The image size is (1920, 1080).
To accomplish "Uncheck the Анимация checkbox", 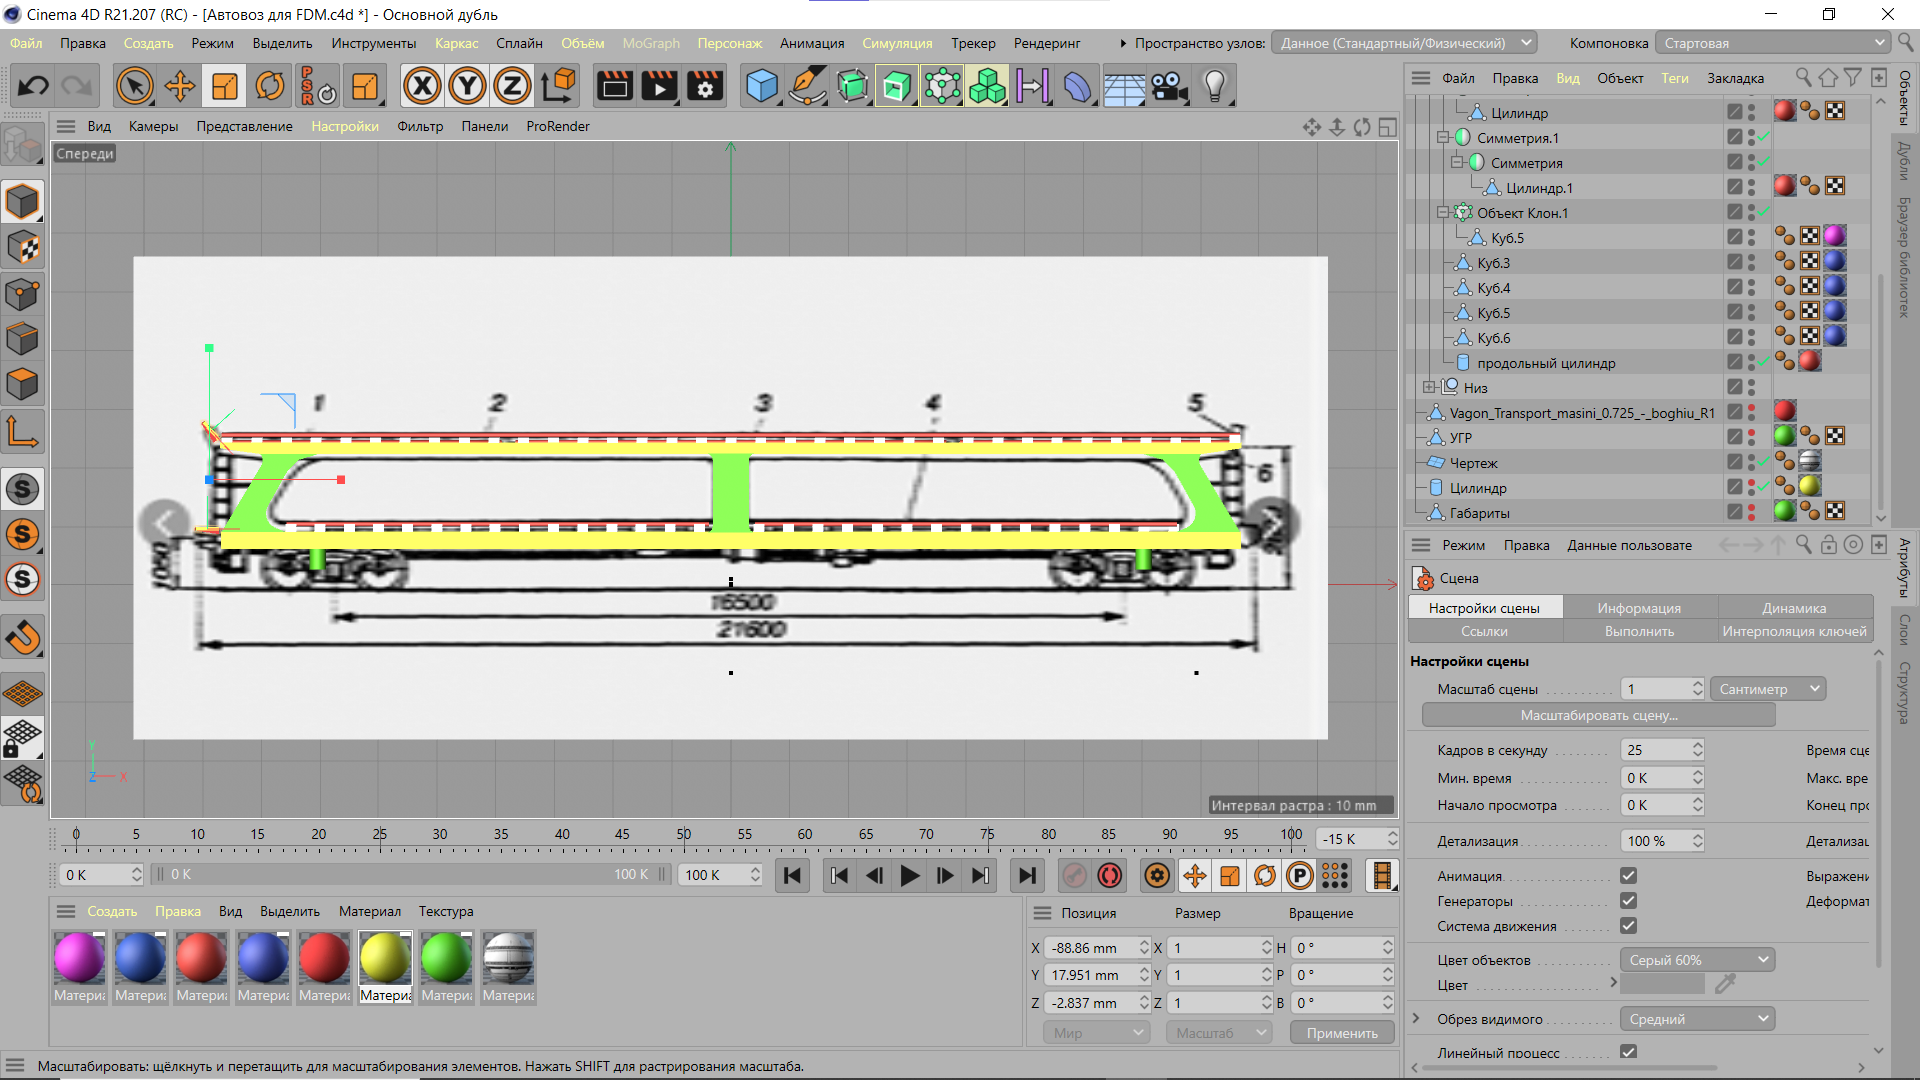I will click(x=1628, y=876).
